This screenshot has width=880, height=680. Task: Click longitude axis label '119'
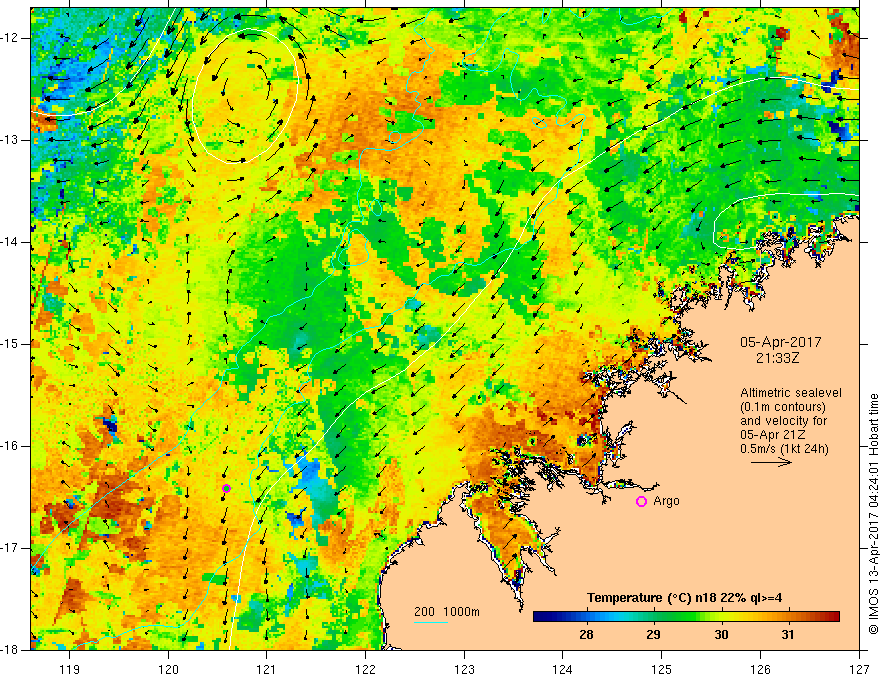[70, 669]
